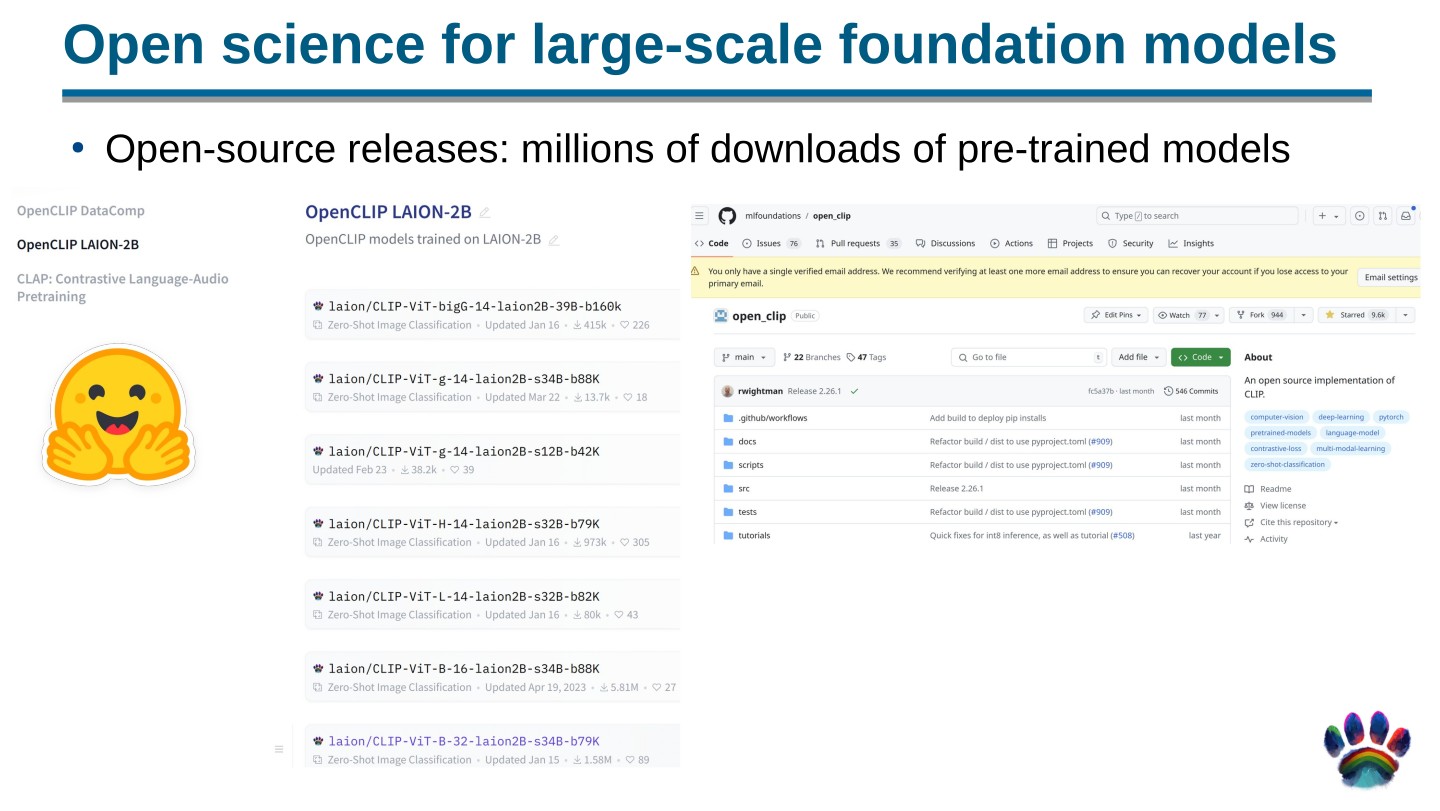Open the green Code dropdown button
This screenshot has height=811, width=1440.
point(1201,357)
